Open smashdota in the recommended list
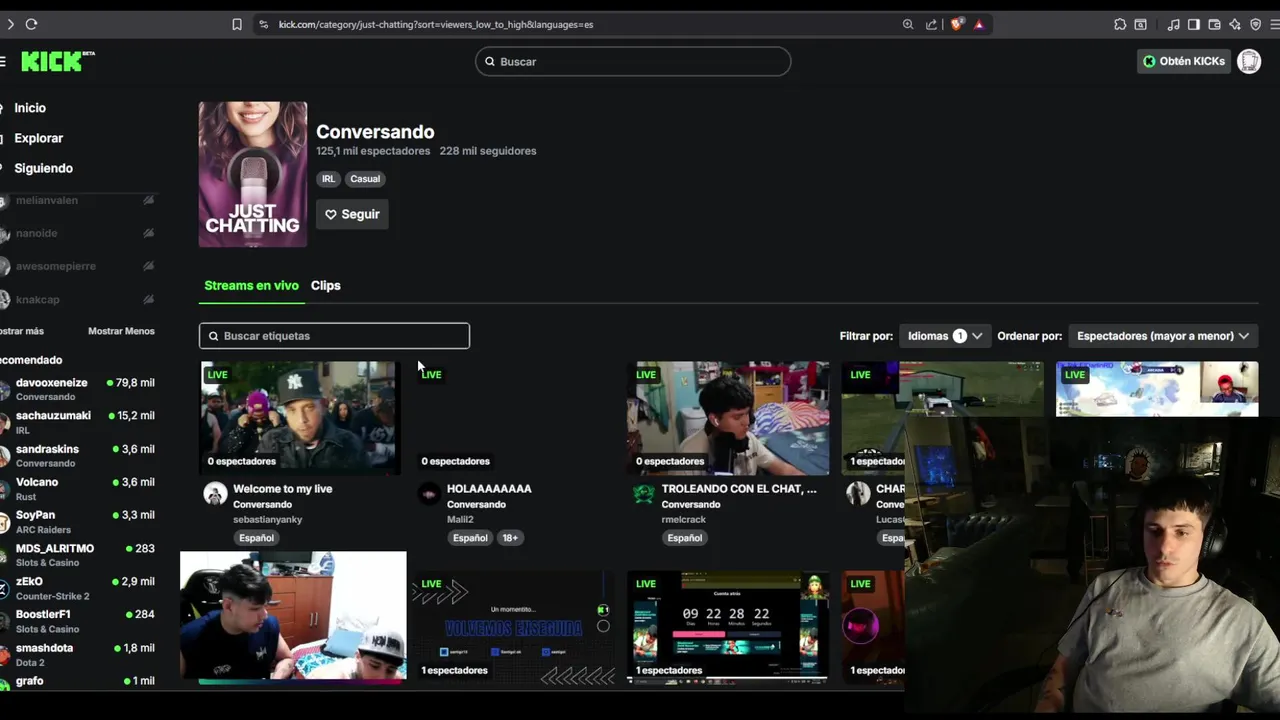1280x720 pixels. click(x=78, y=653)
